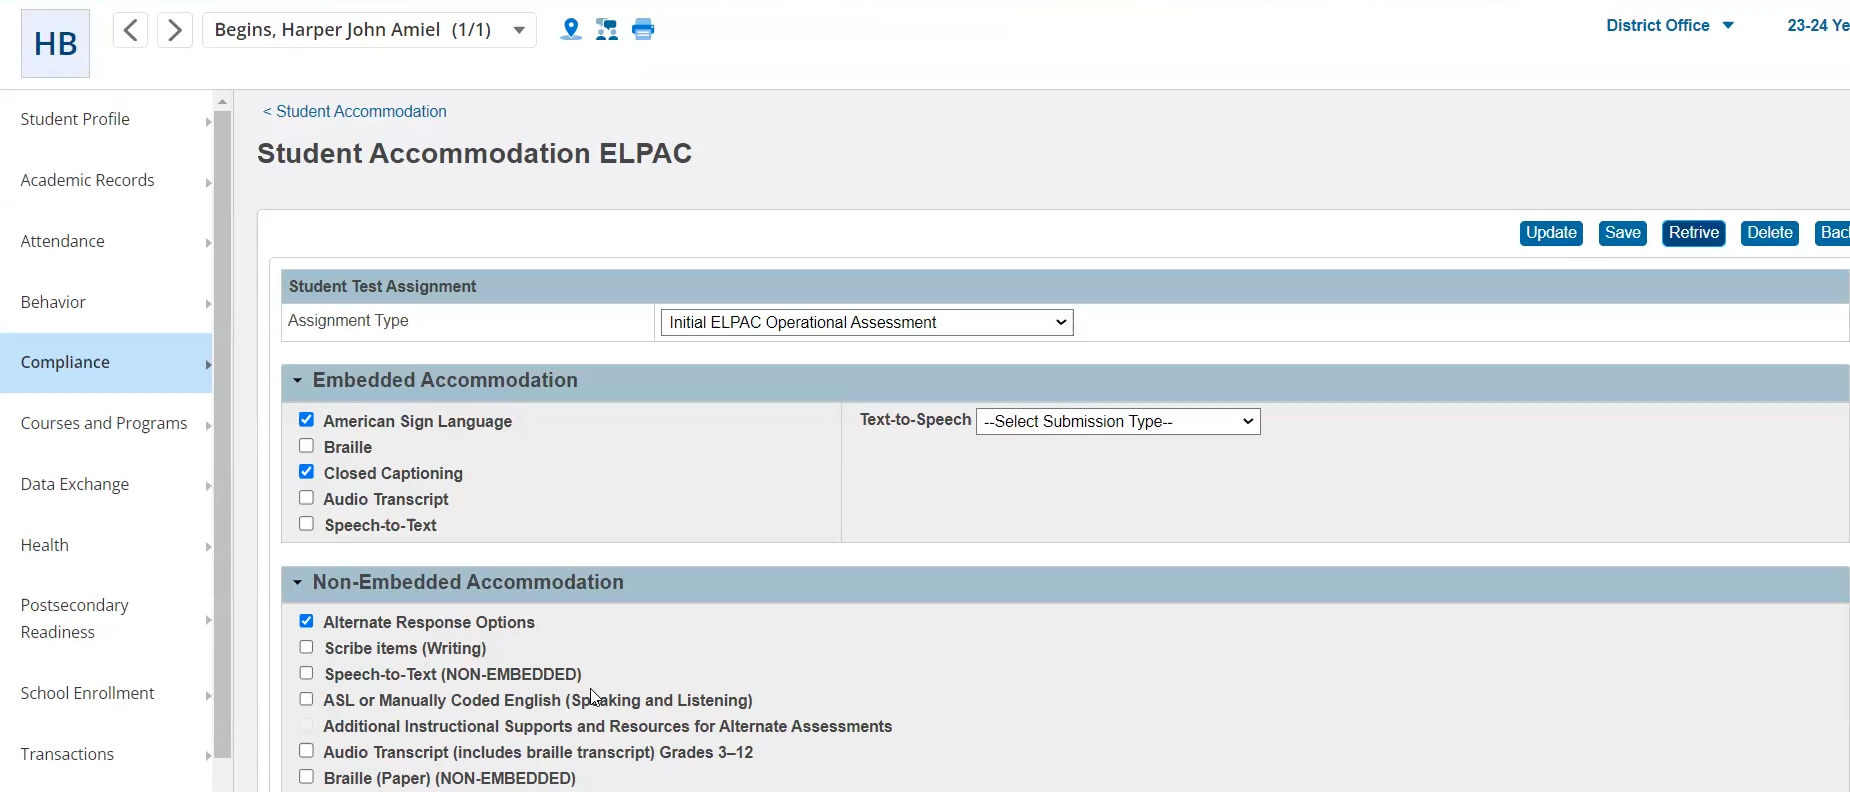Open the student name selector dropdown
The image size is (1850, 792).
pos(519,30)
